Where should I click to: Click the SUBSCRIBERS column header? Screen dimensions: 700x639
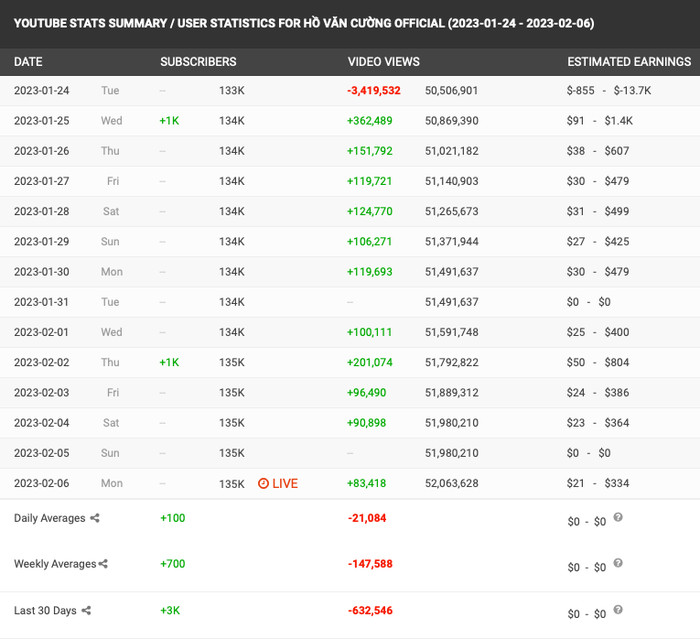[198, 62]
